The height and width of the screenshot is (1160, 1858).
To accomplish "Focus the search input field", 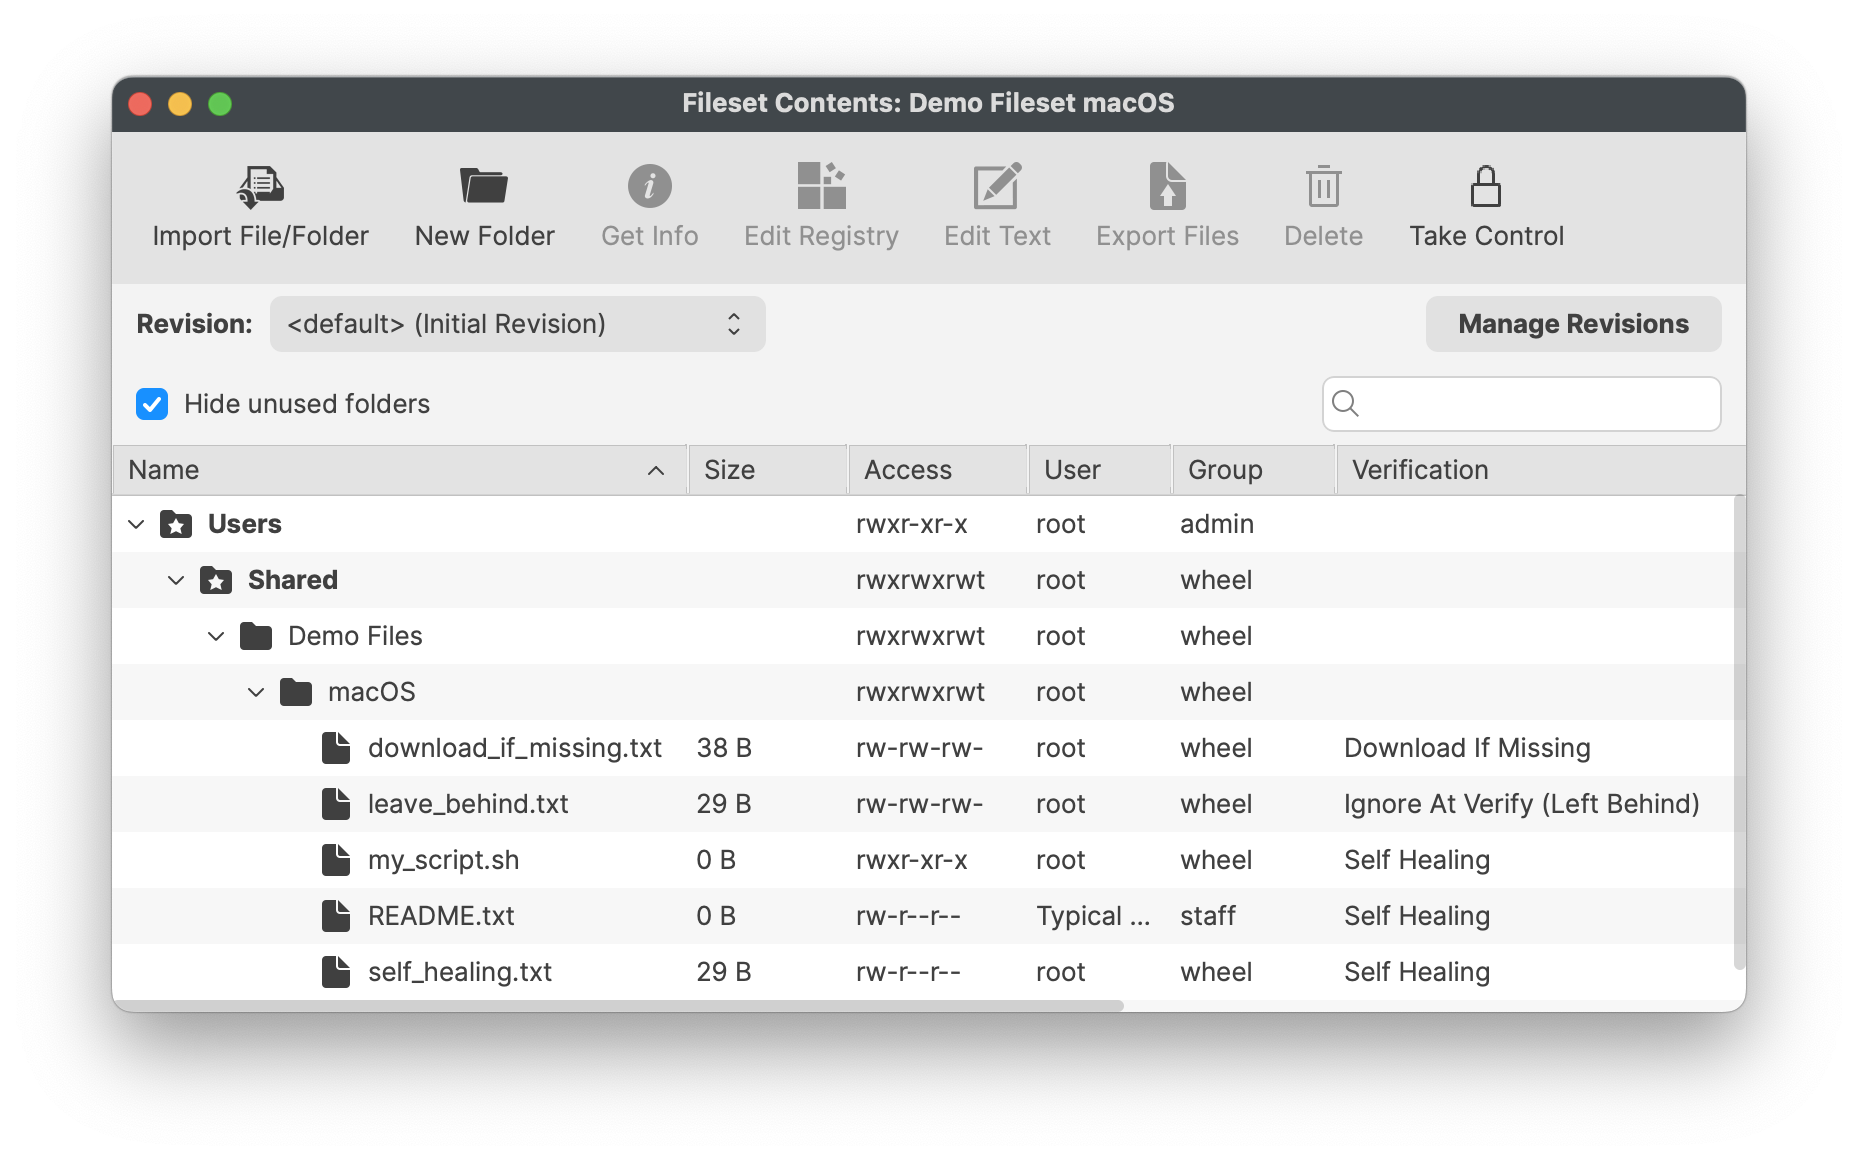I will pyautogui.click(x=1521, y=404).
